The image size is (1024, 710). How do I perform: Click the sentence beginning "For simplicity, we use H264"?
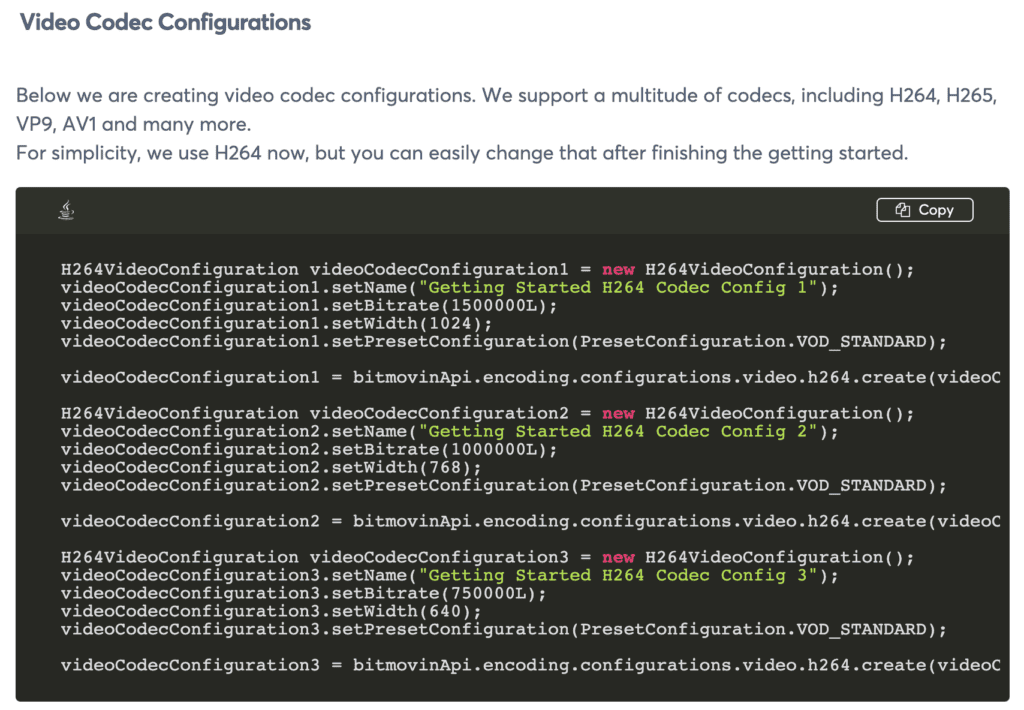(x=462, y=153)
